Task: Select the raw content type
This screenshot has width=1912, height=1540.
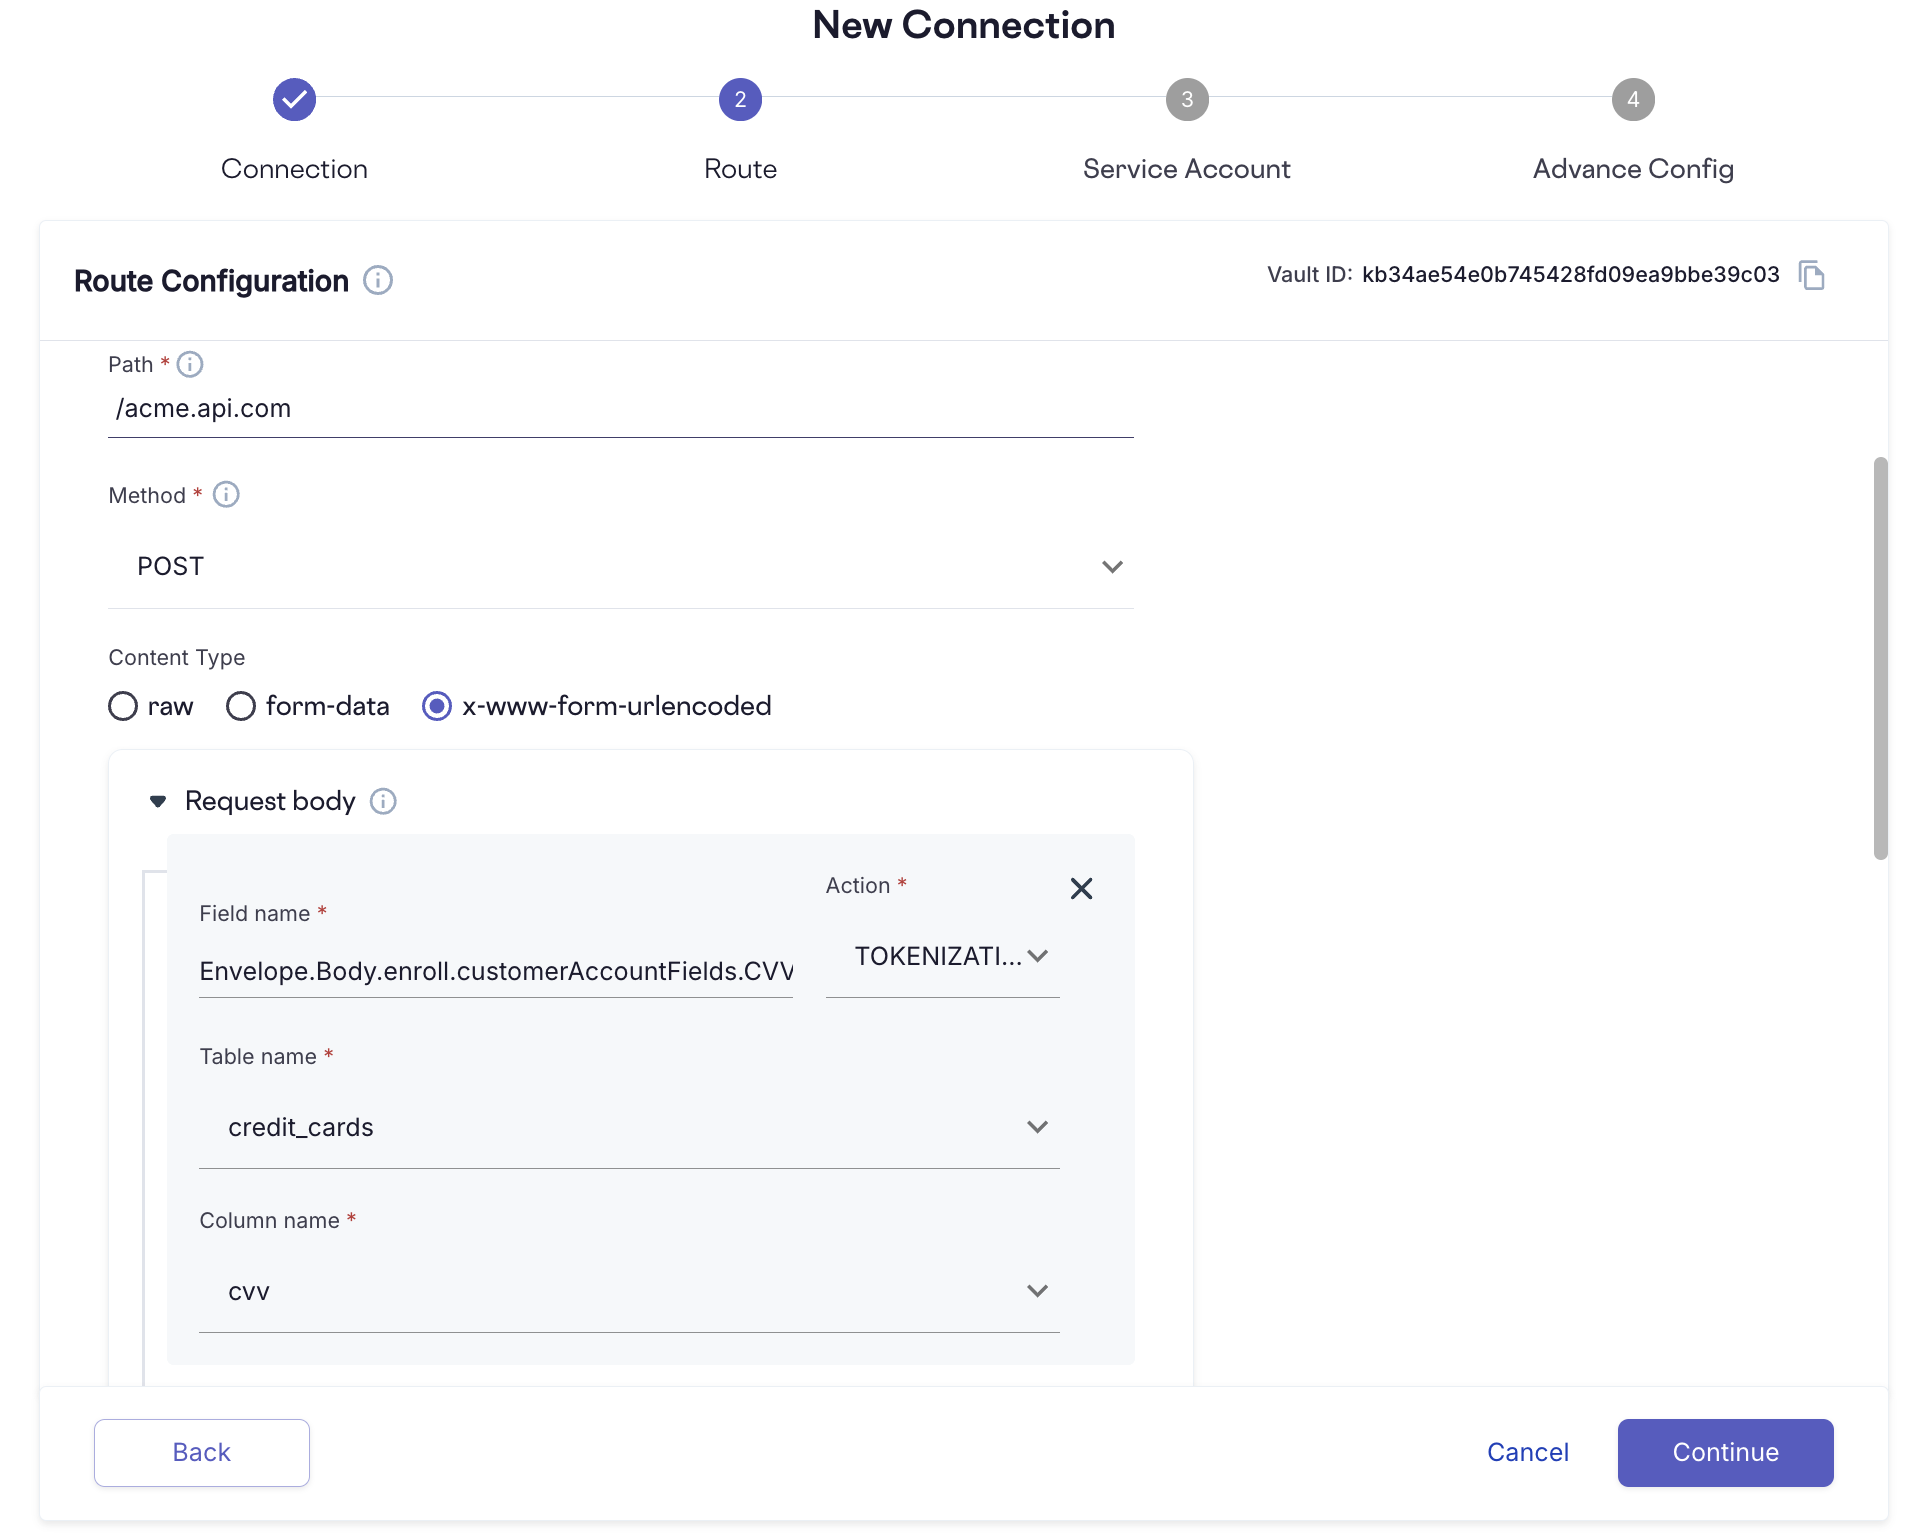Action: coord(123,706)
